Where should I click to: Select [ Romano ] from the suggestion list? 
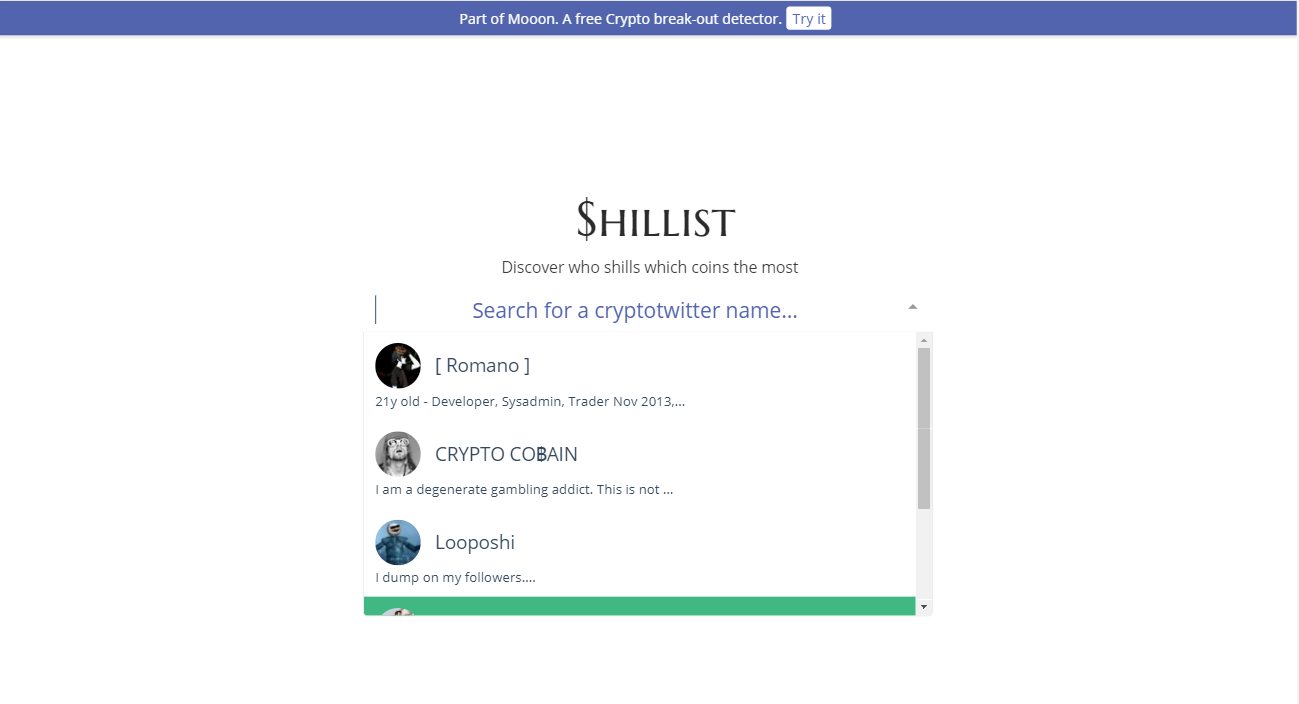pos(482,365)
